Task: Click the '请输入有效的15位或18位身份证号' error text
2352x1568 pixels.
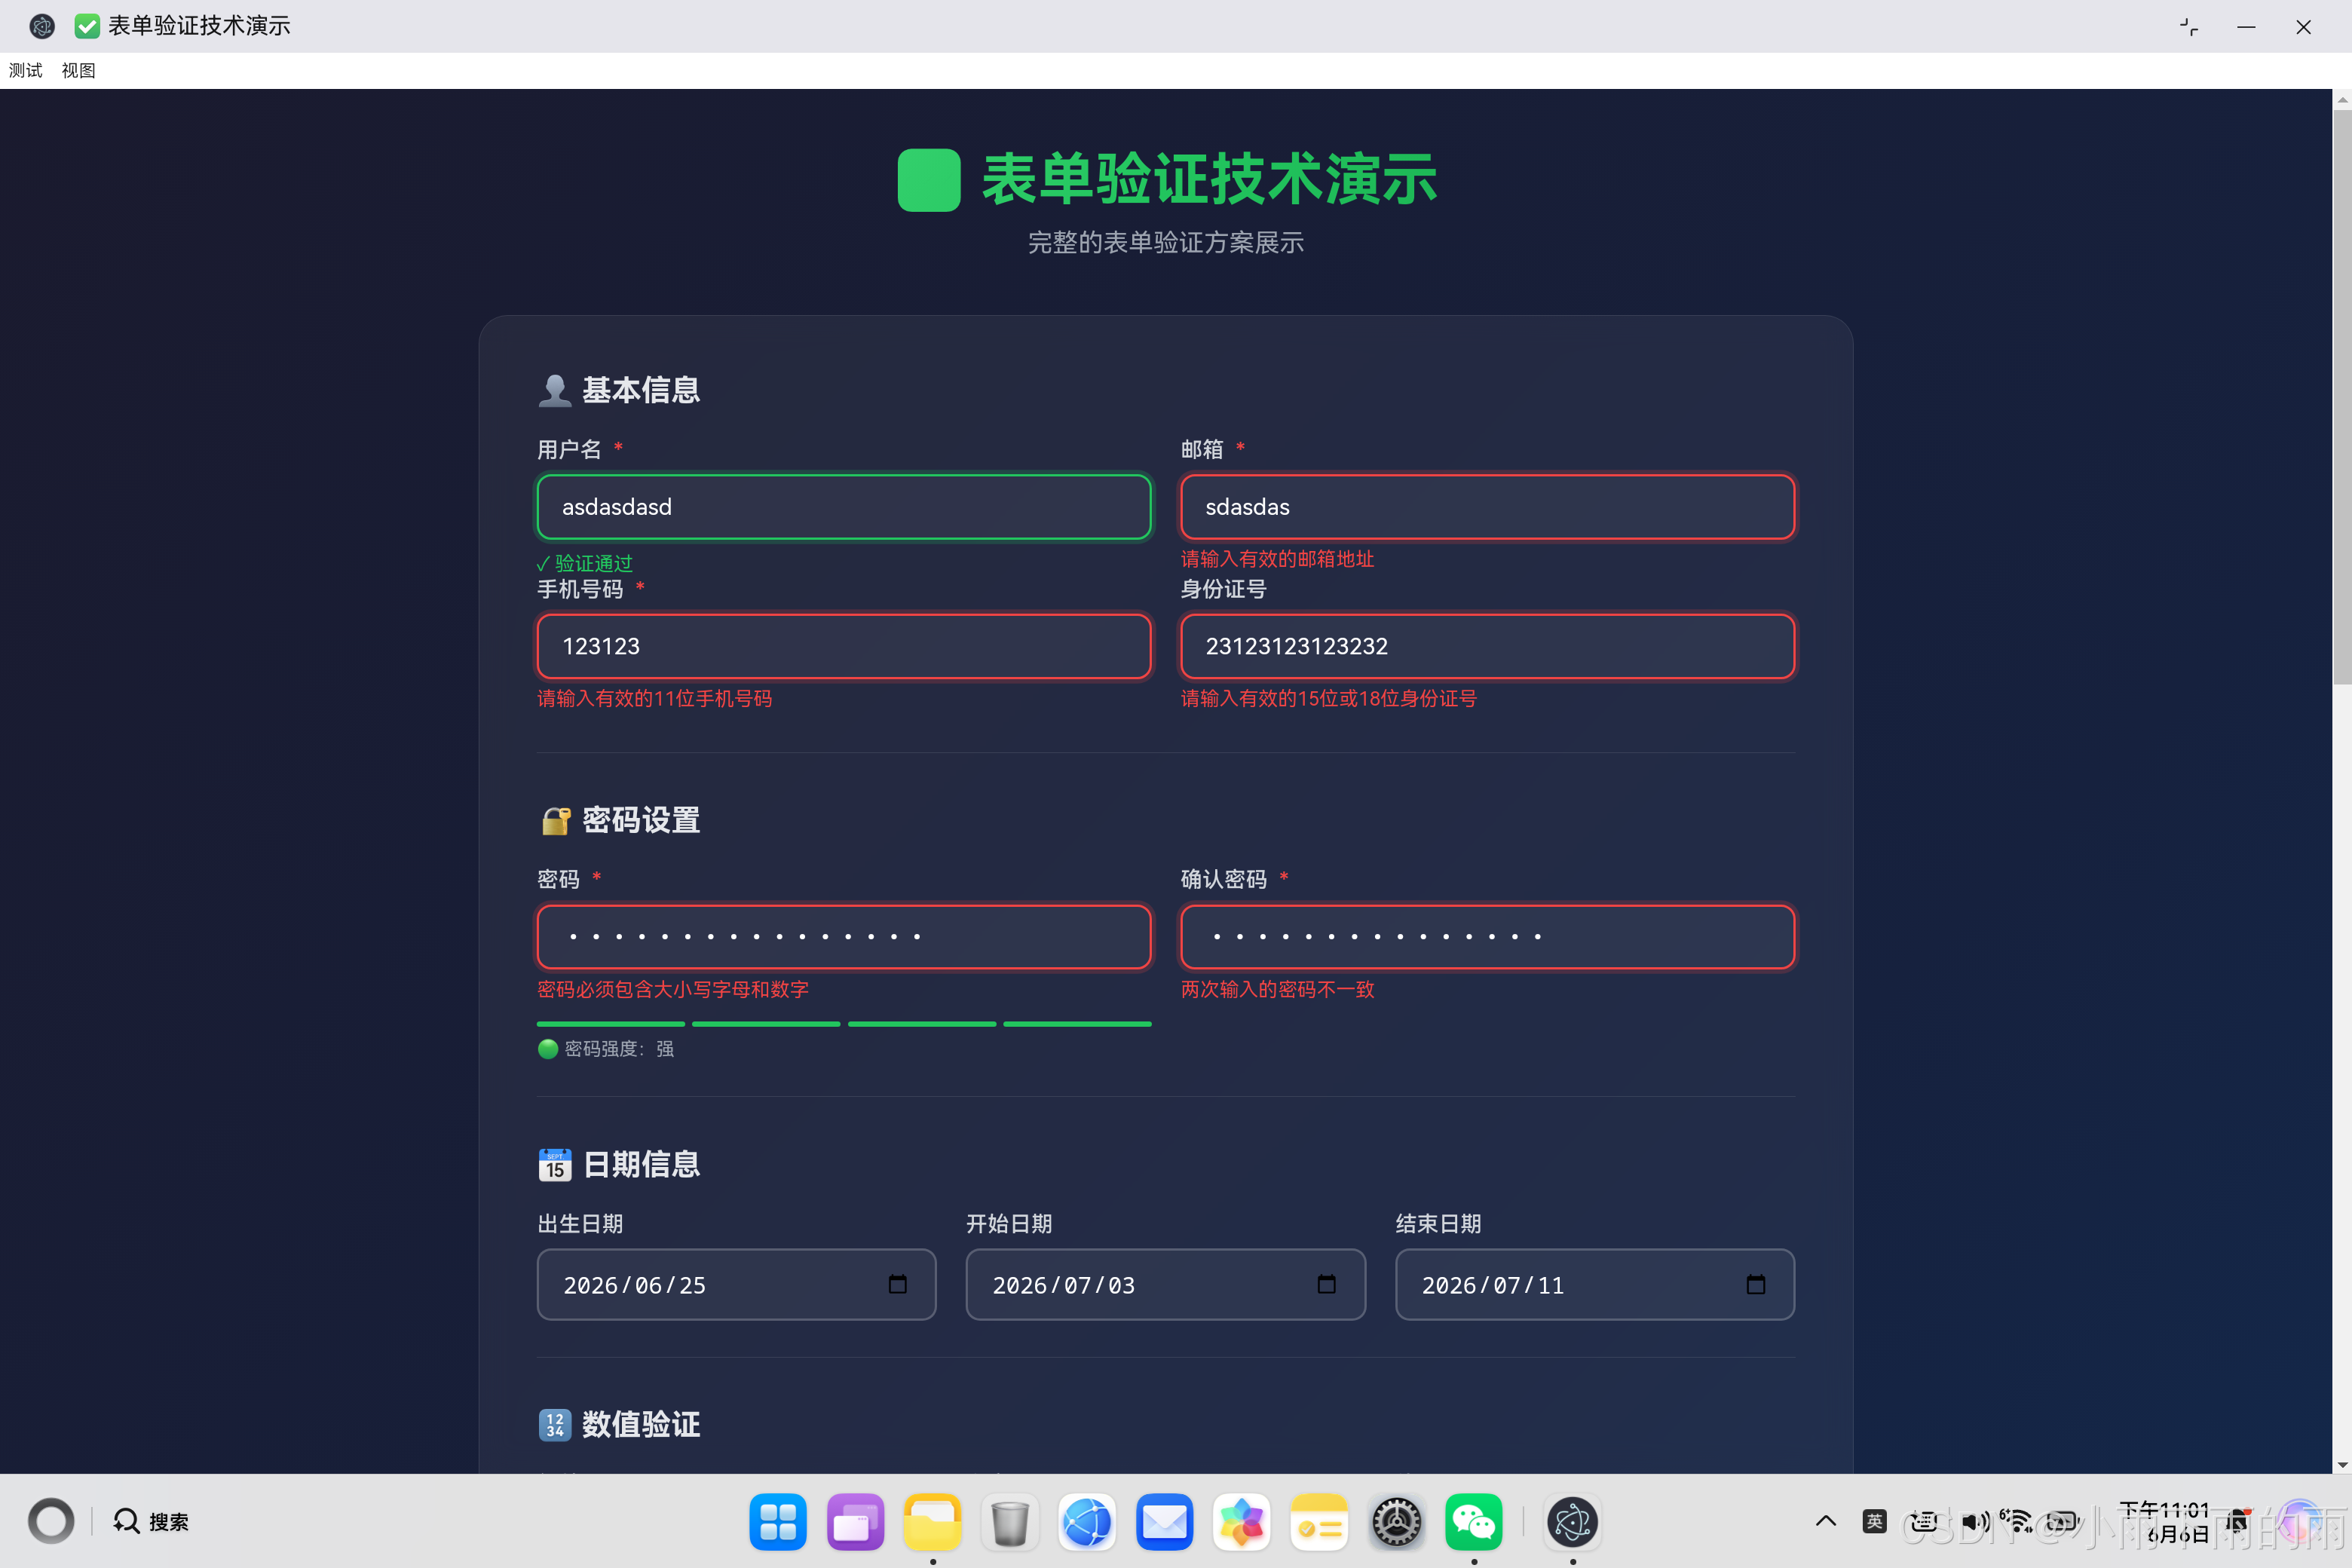Action: pos(1329,698)
